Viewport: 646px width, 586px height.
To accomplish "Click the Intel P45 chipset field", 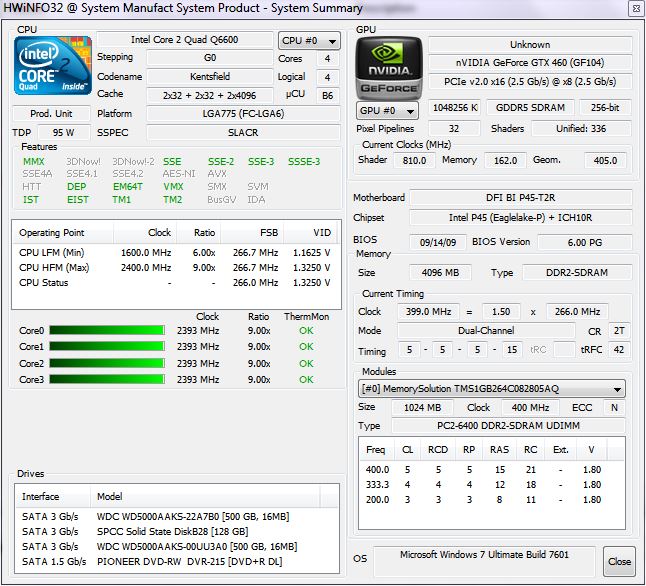I will pyautogui.click(x=521, y=218).
